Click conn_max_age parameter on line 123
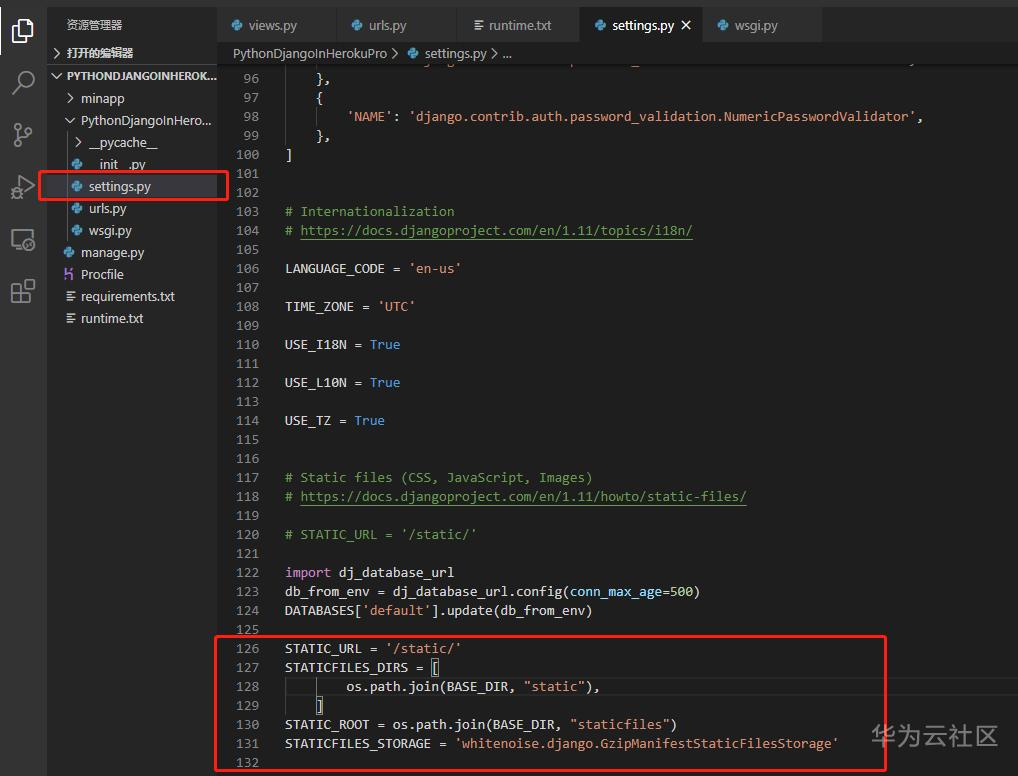The width and height of the screenshot is (1018, 776). [x=615, y=592]
